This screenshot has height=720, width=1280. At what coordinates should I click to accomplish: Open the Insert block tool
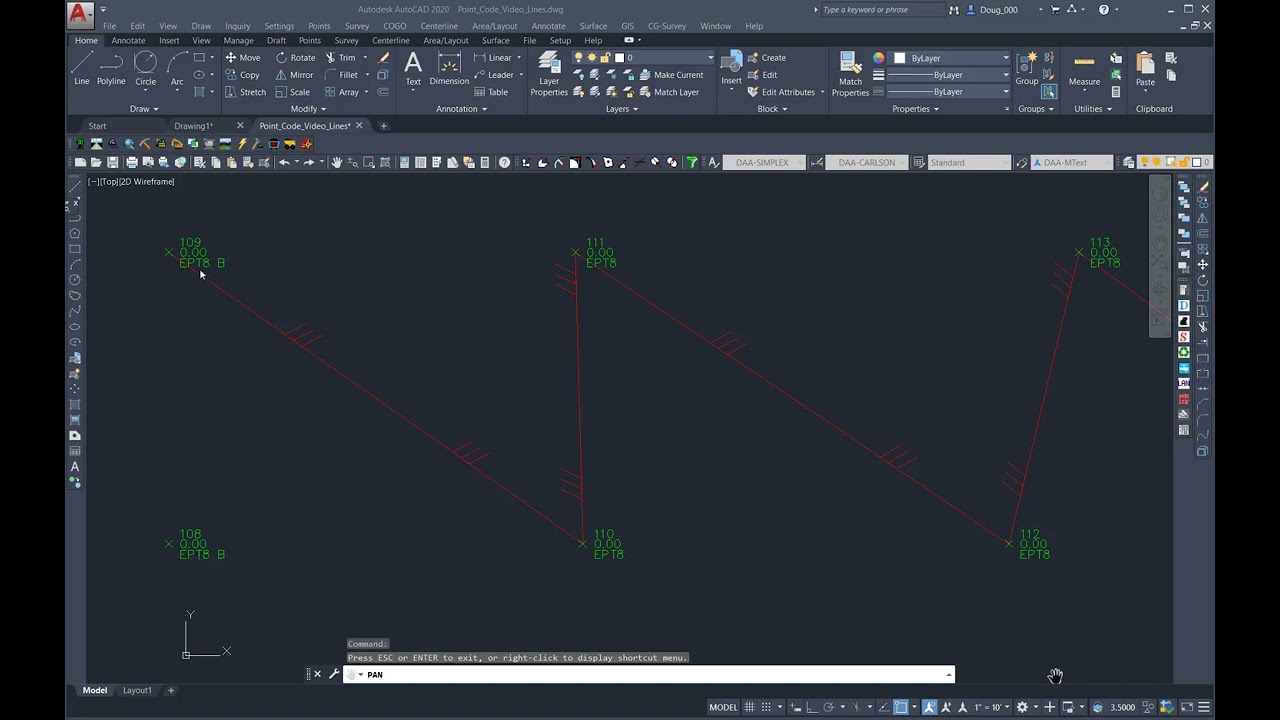pyautogui.click(x=732, y=68)
